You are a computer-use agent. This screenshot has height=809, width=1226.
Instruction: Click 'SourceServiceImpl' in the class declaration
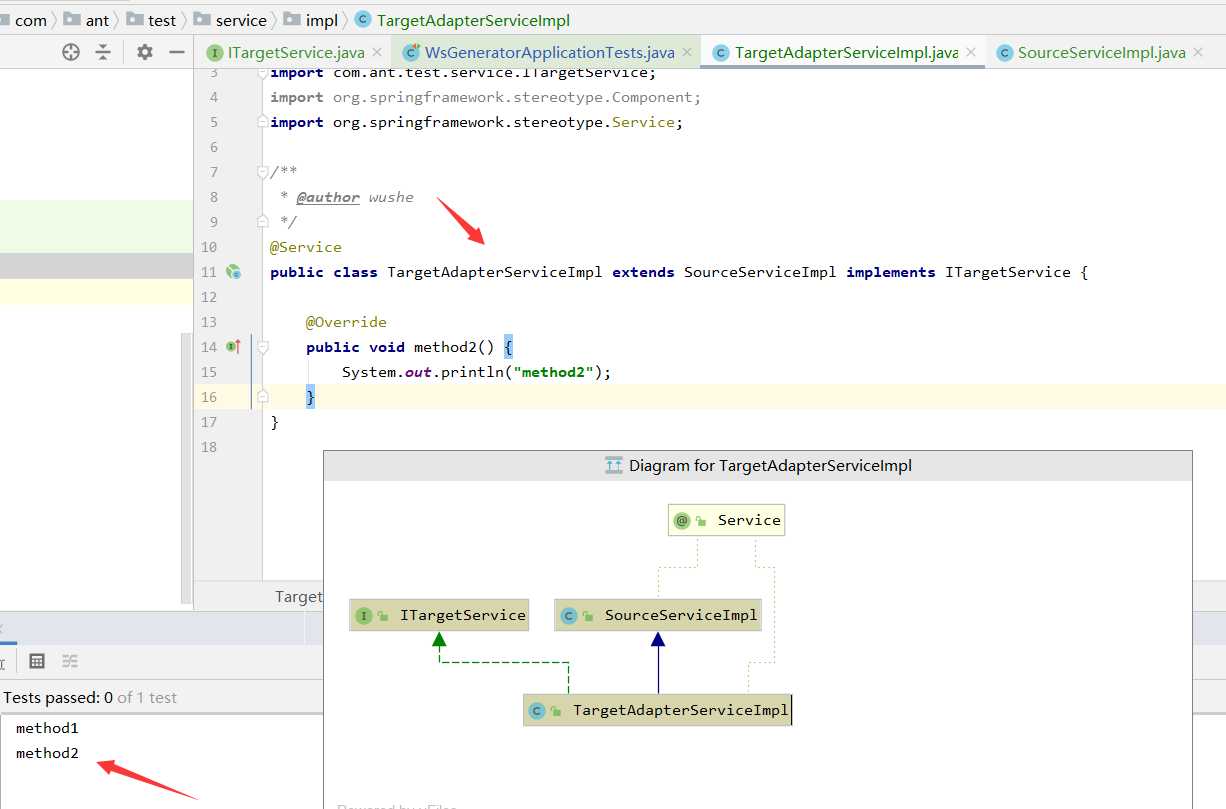point(760,272)
